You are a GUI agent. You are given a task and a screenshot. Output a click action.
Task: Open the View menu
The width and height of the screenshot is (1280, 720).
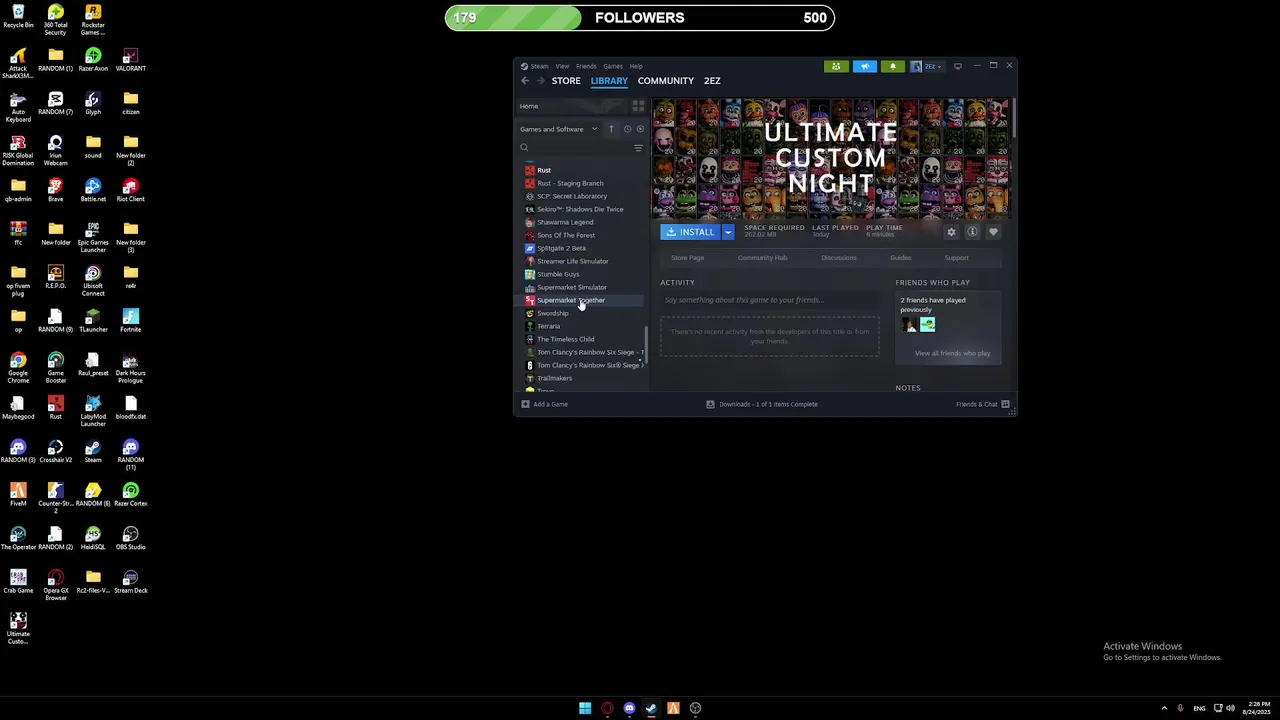pos(562,66)
